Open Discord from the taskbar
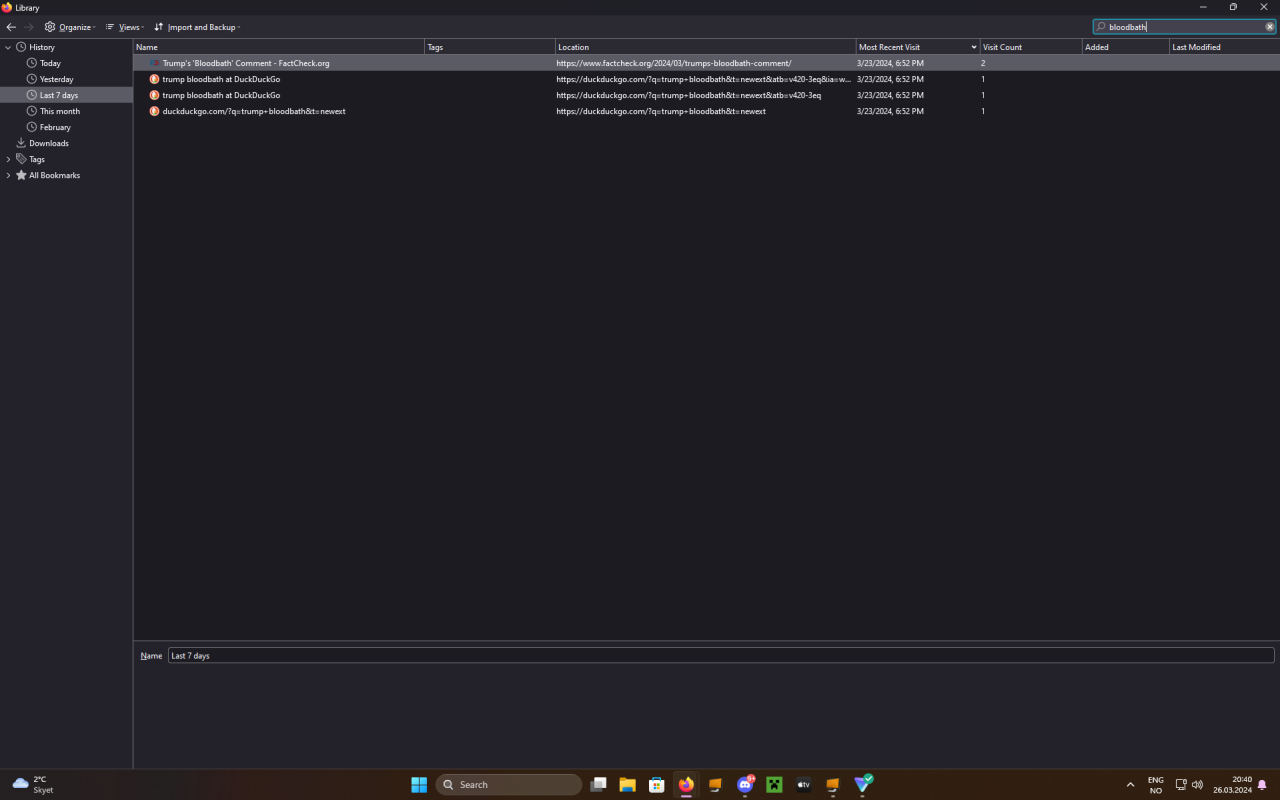1280x800 pixels. coord(745,785)
